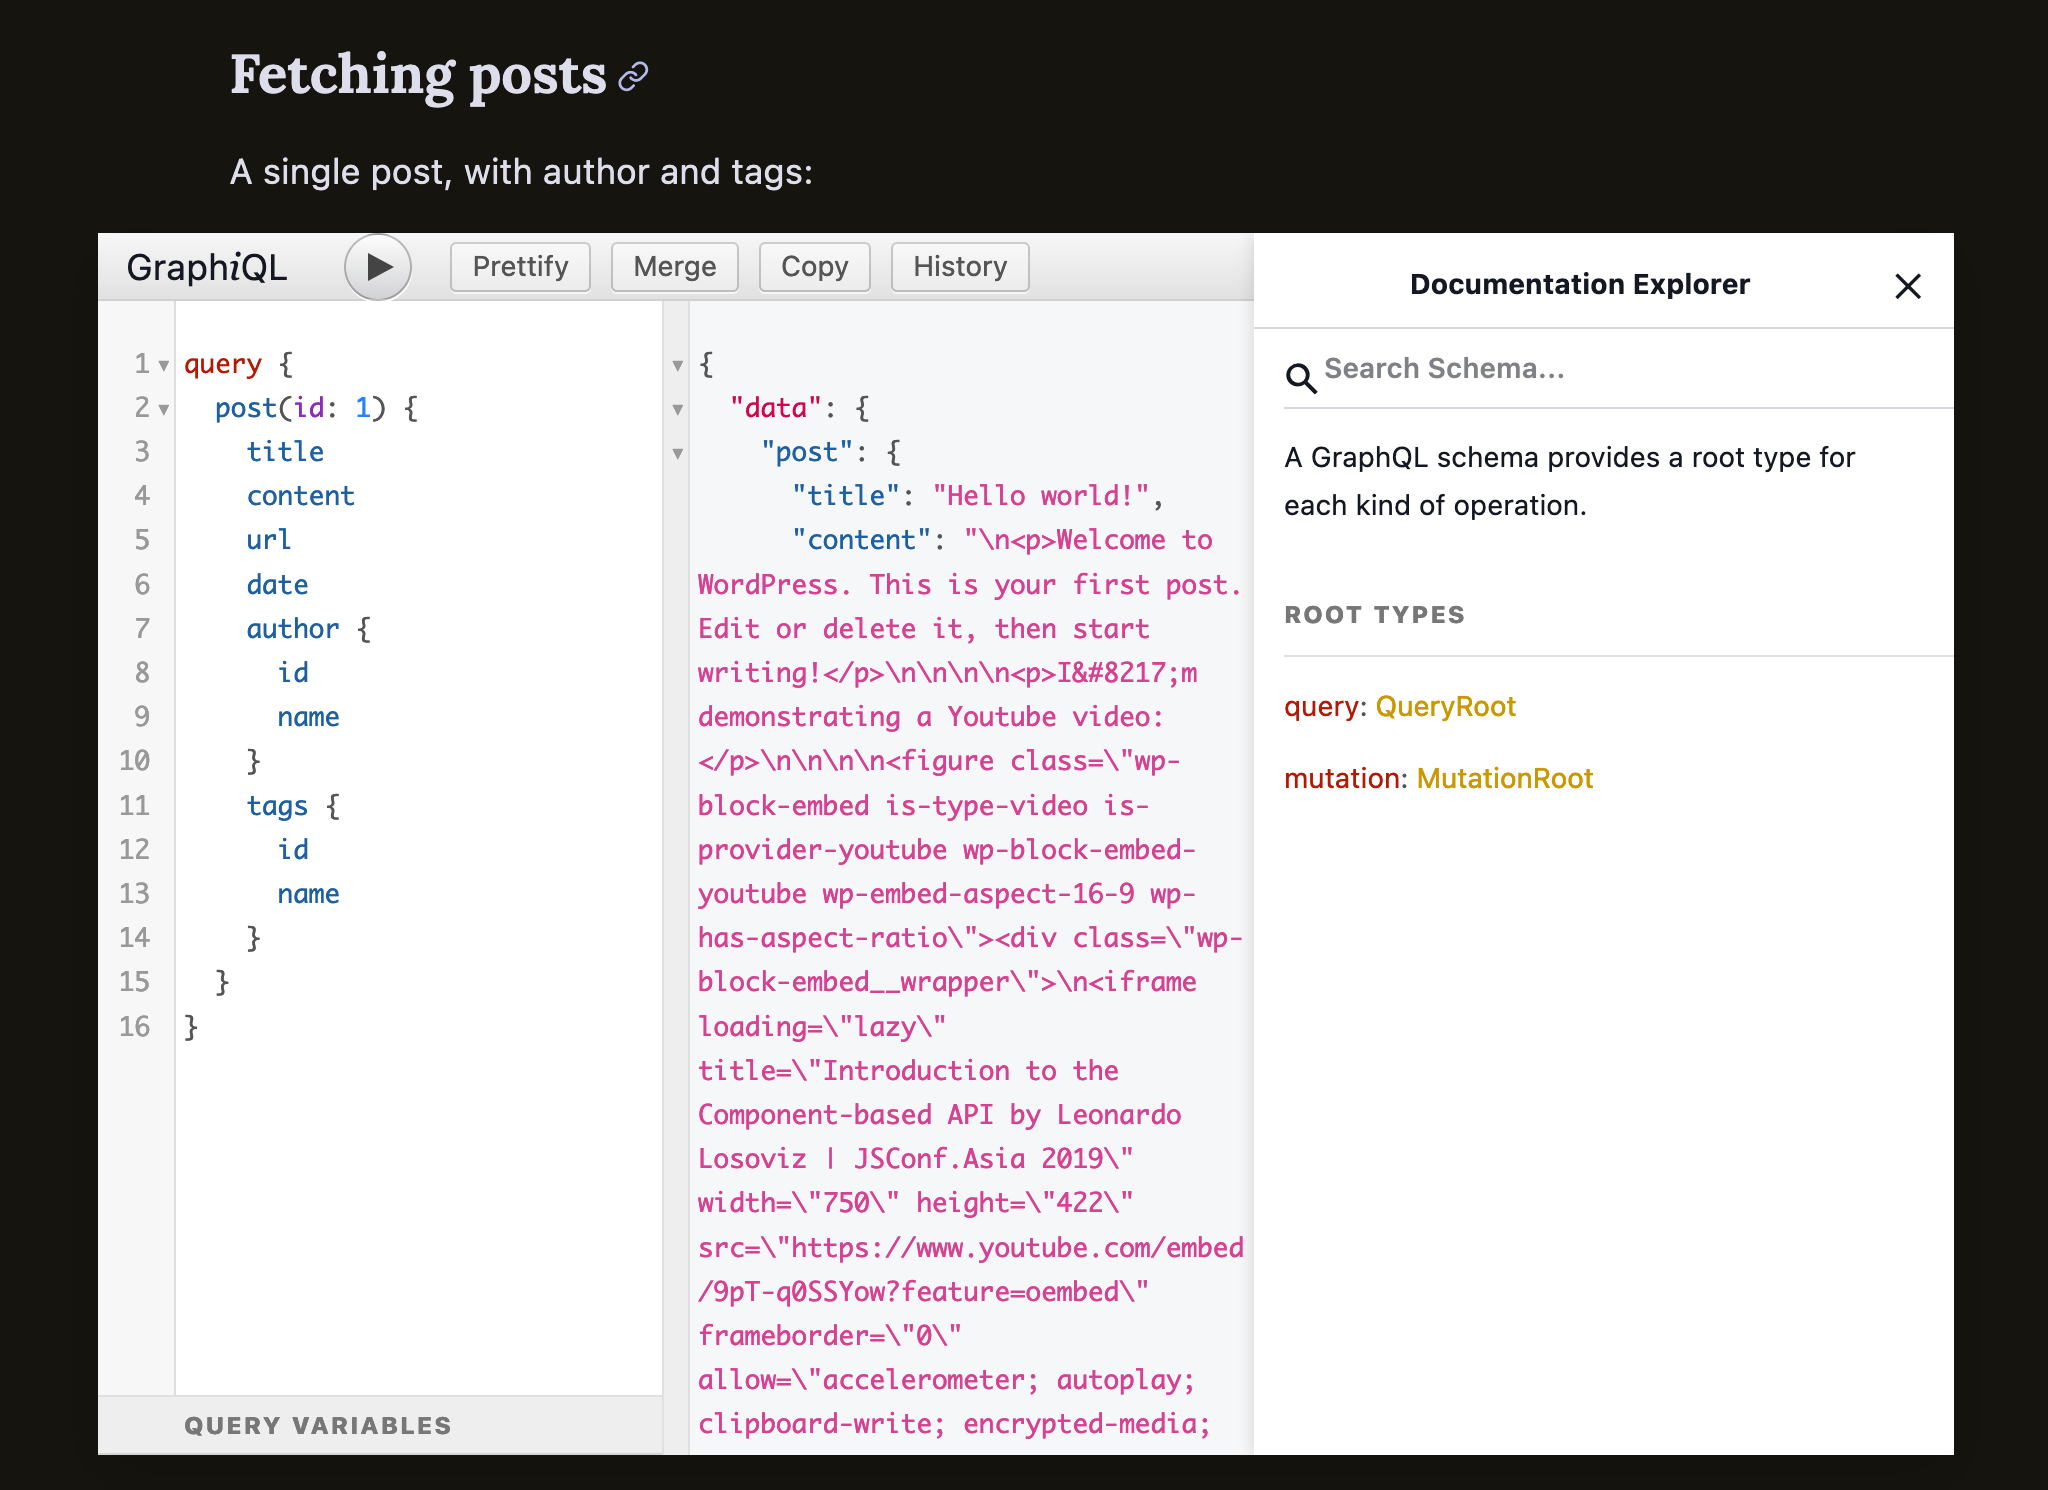Collapse the post selection on line 2
The width and height of the screenshot is (2048, 1490).
coord(165,409)
